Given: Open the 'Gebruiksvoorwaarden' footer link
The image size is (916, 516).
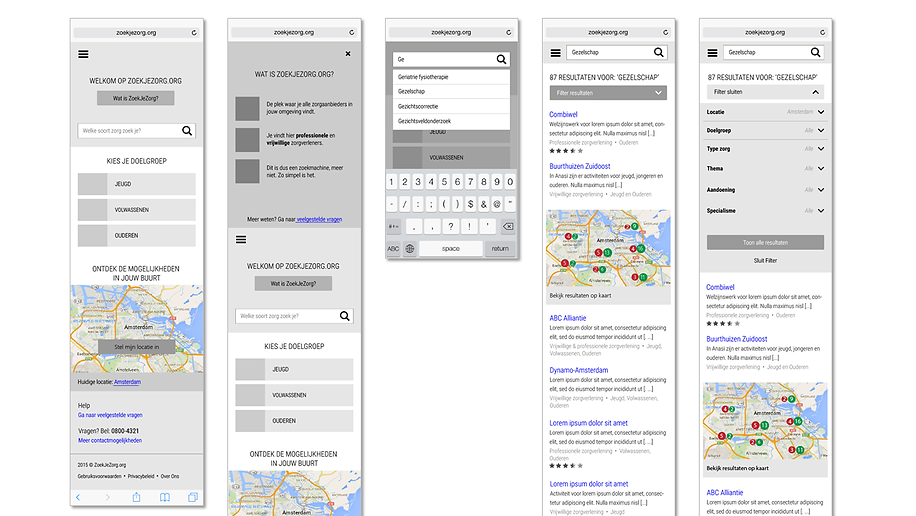Looking at the screenshot, I should [100, 477].
